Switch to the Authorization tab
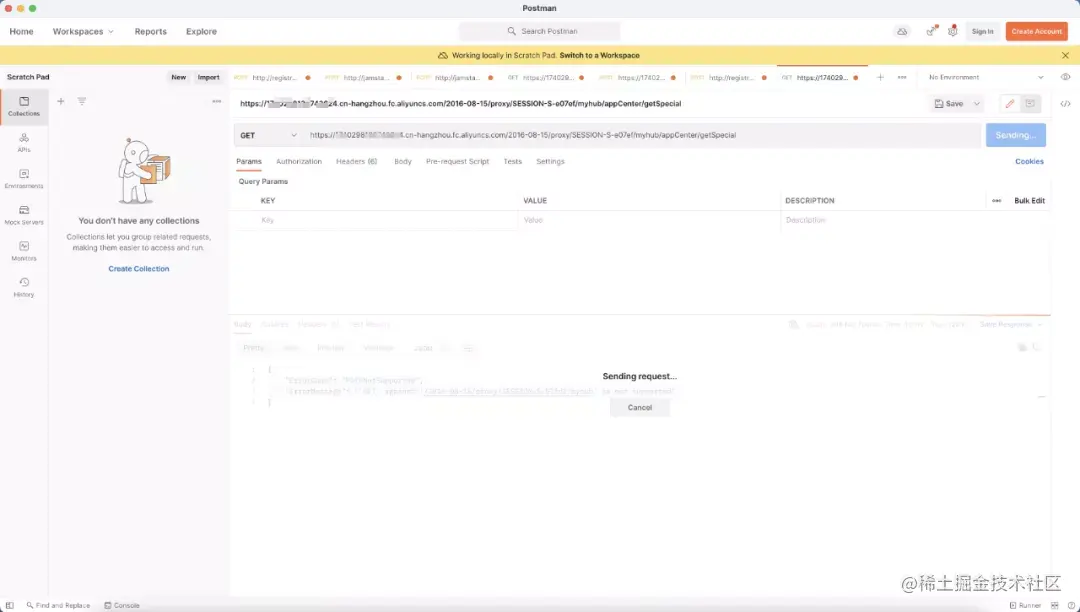The image size is (1080, 612). pos(299,162)
